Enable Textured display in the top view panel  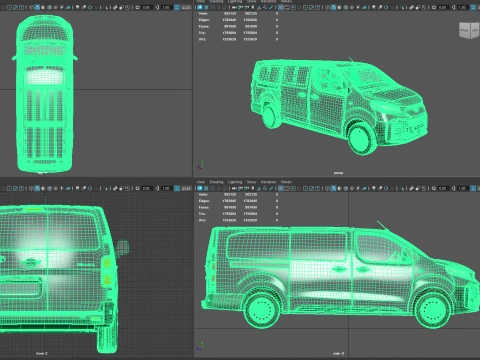55,7
